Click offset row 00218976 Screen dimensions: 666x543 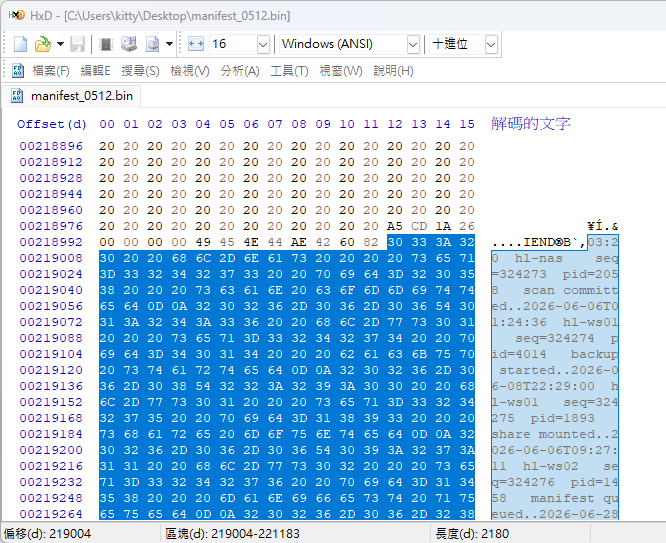click(x=51, y=226)
